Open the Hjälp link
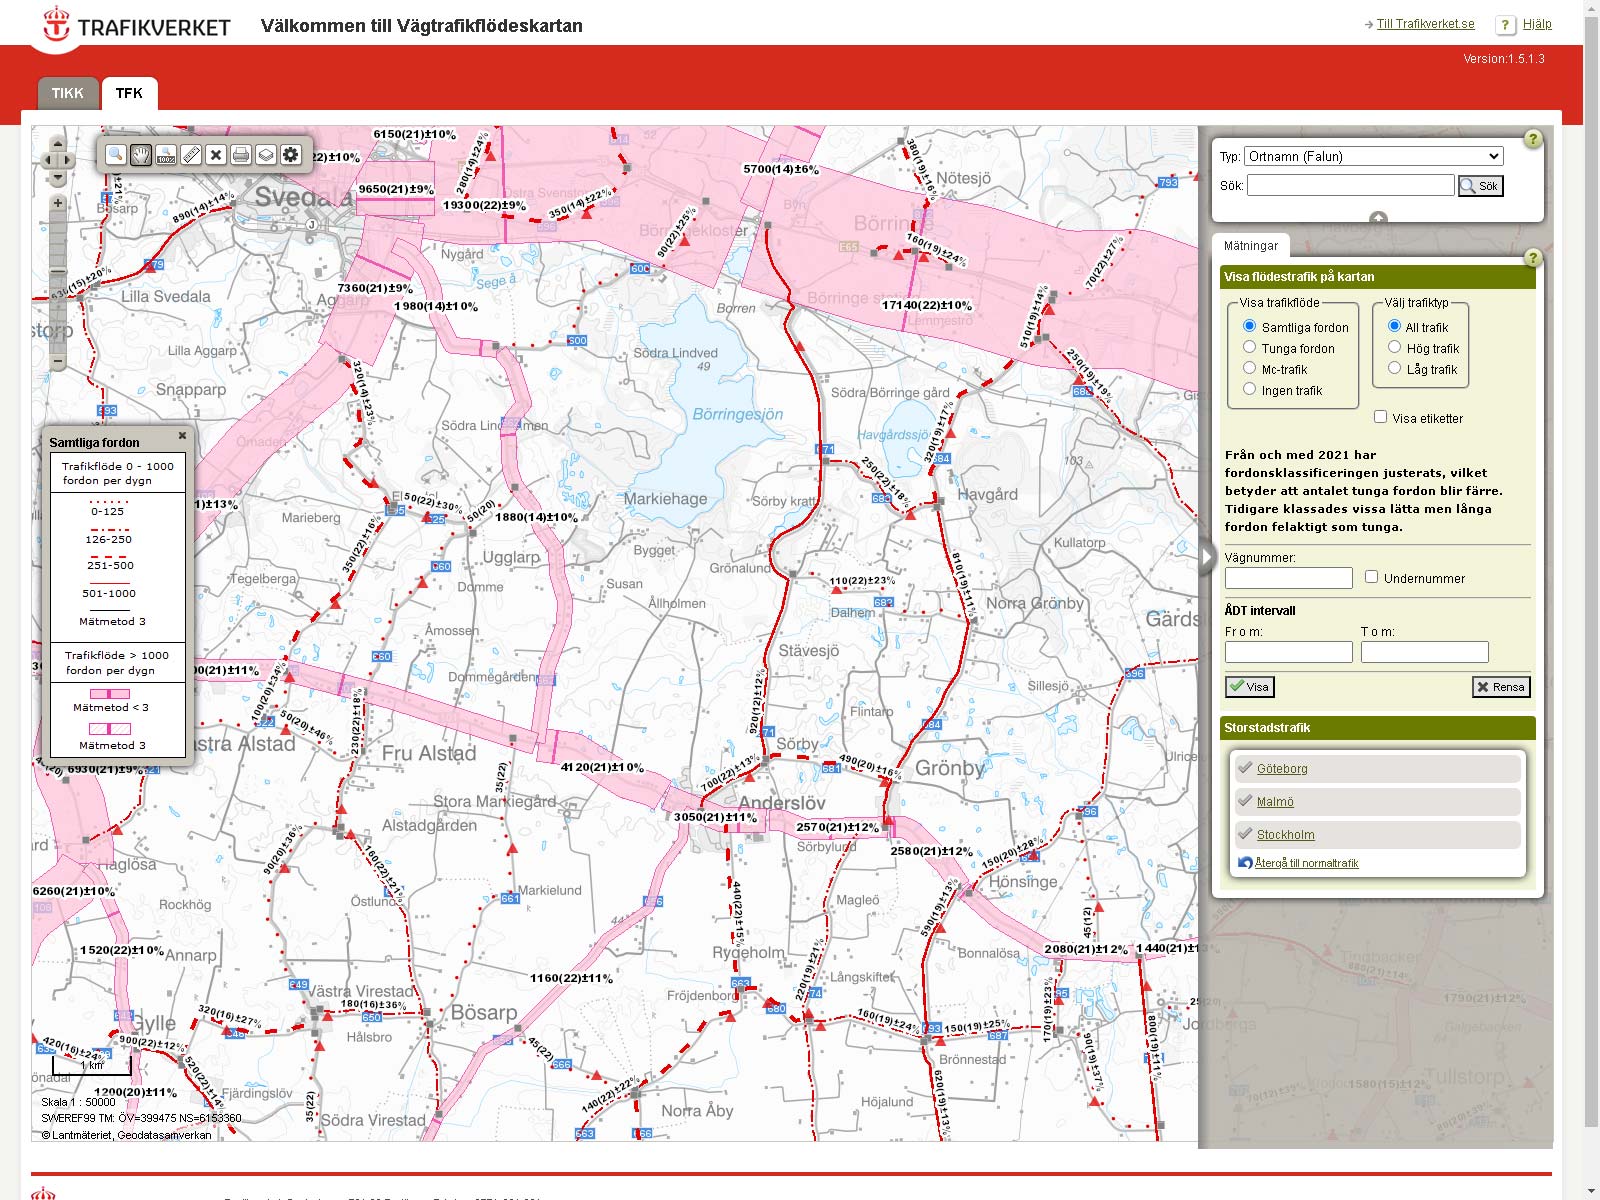The width and height of the screenshot is (1600, 1200). [1537, 24]
